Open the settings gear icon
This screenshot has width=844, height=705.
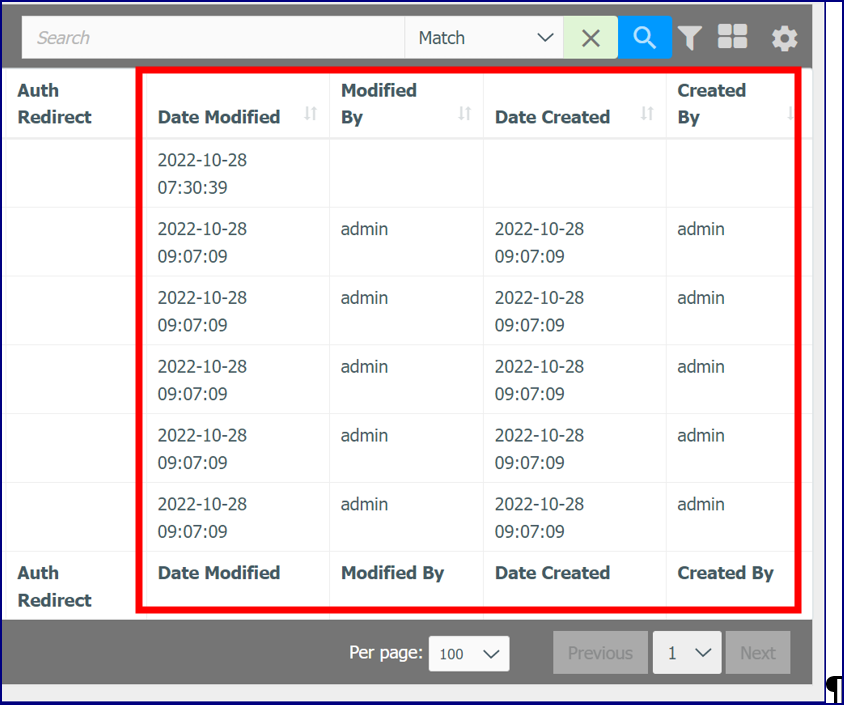(784, 39)
